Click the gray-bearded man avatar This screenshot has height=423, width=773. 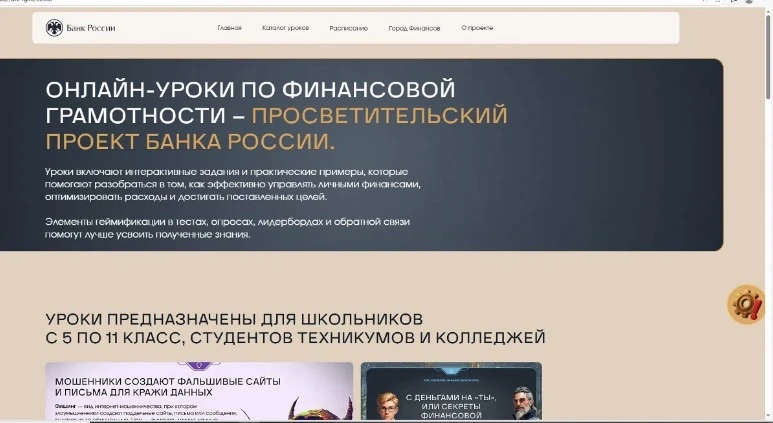523,403
